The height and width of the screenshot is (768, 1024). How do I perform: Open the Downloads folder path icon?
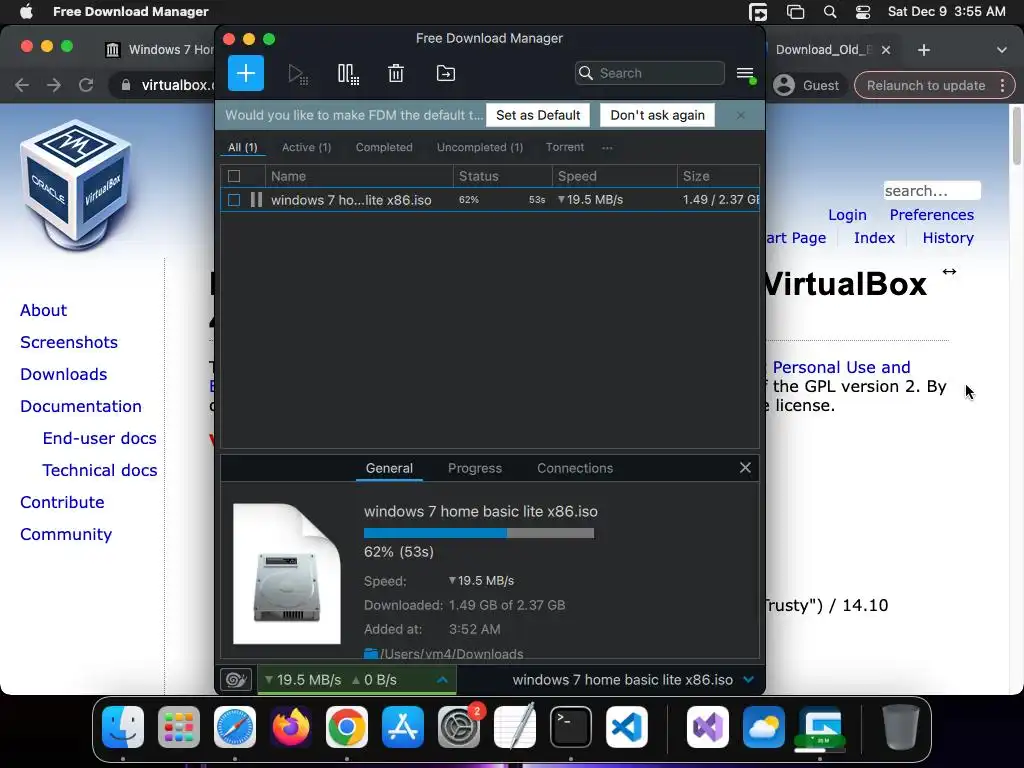coord(371,654)
